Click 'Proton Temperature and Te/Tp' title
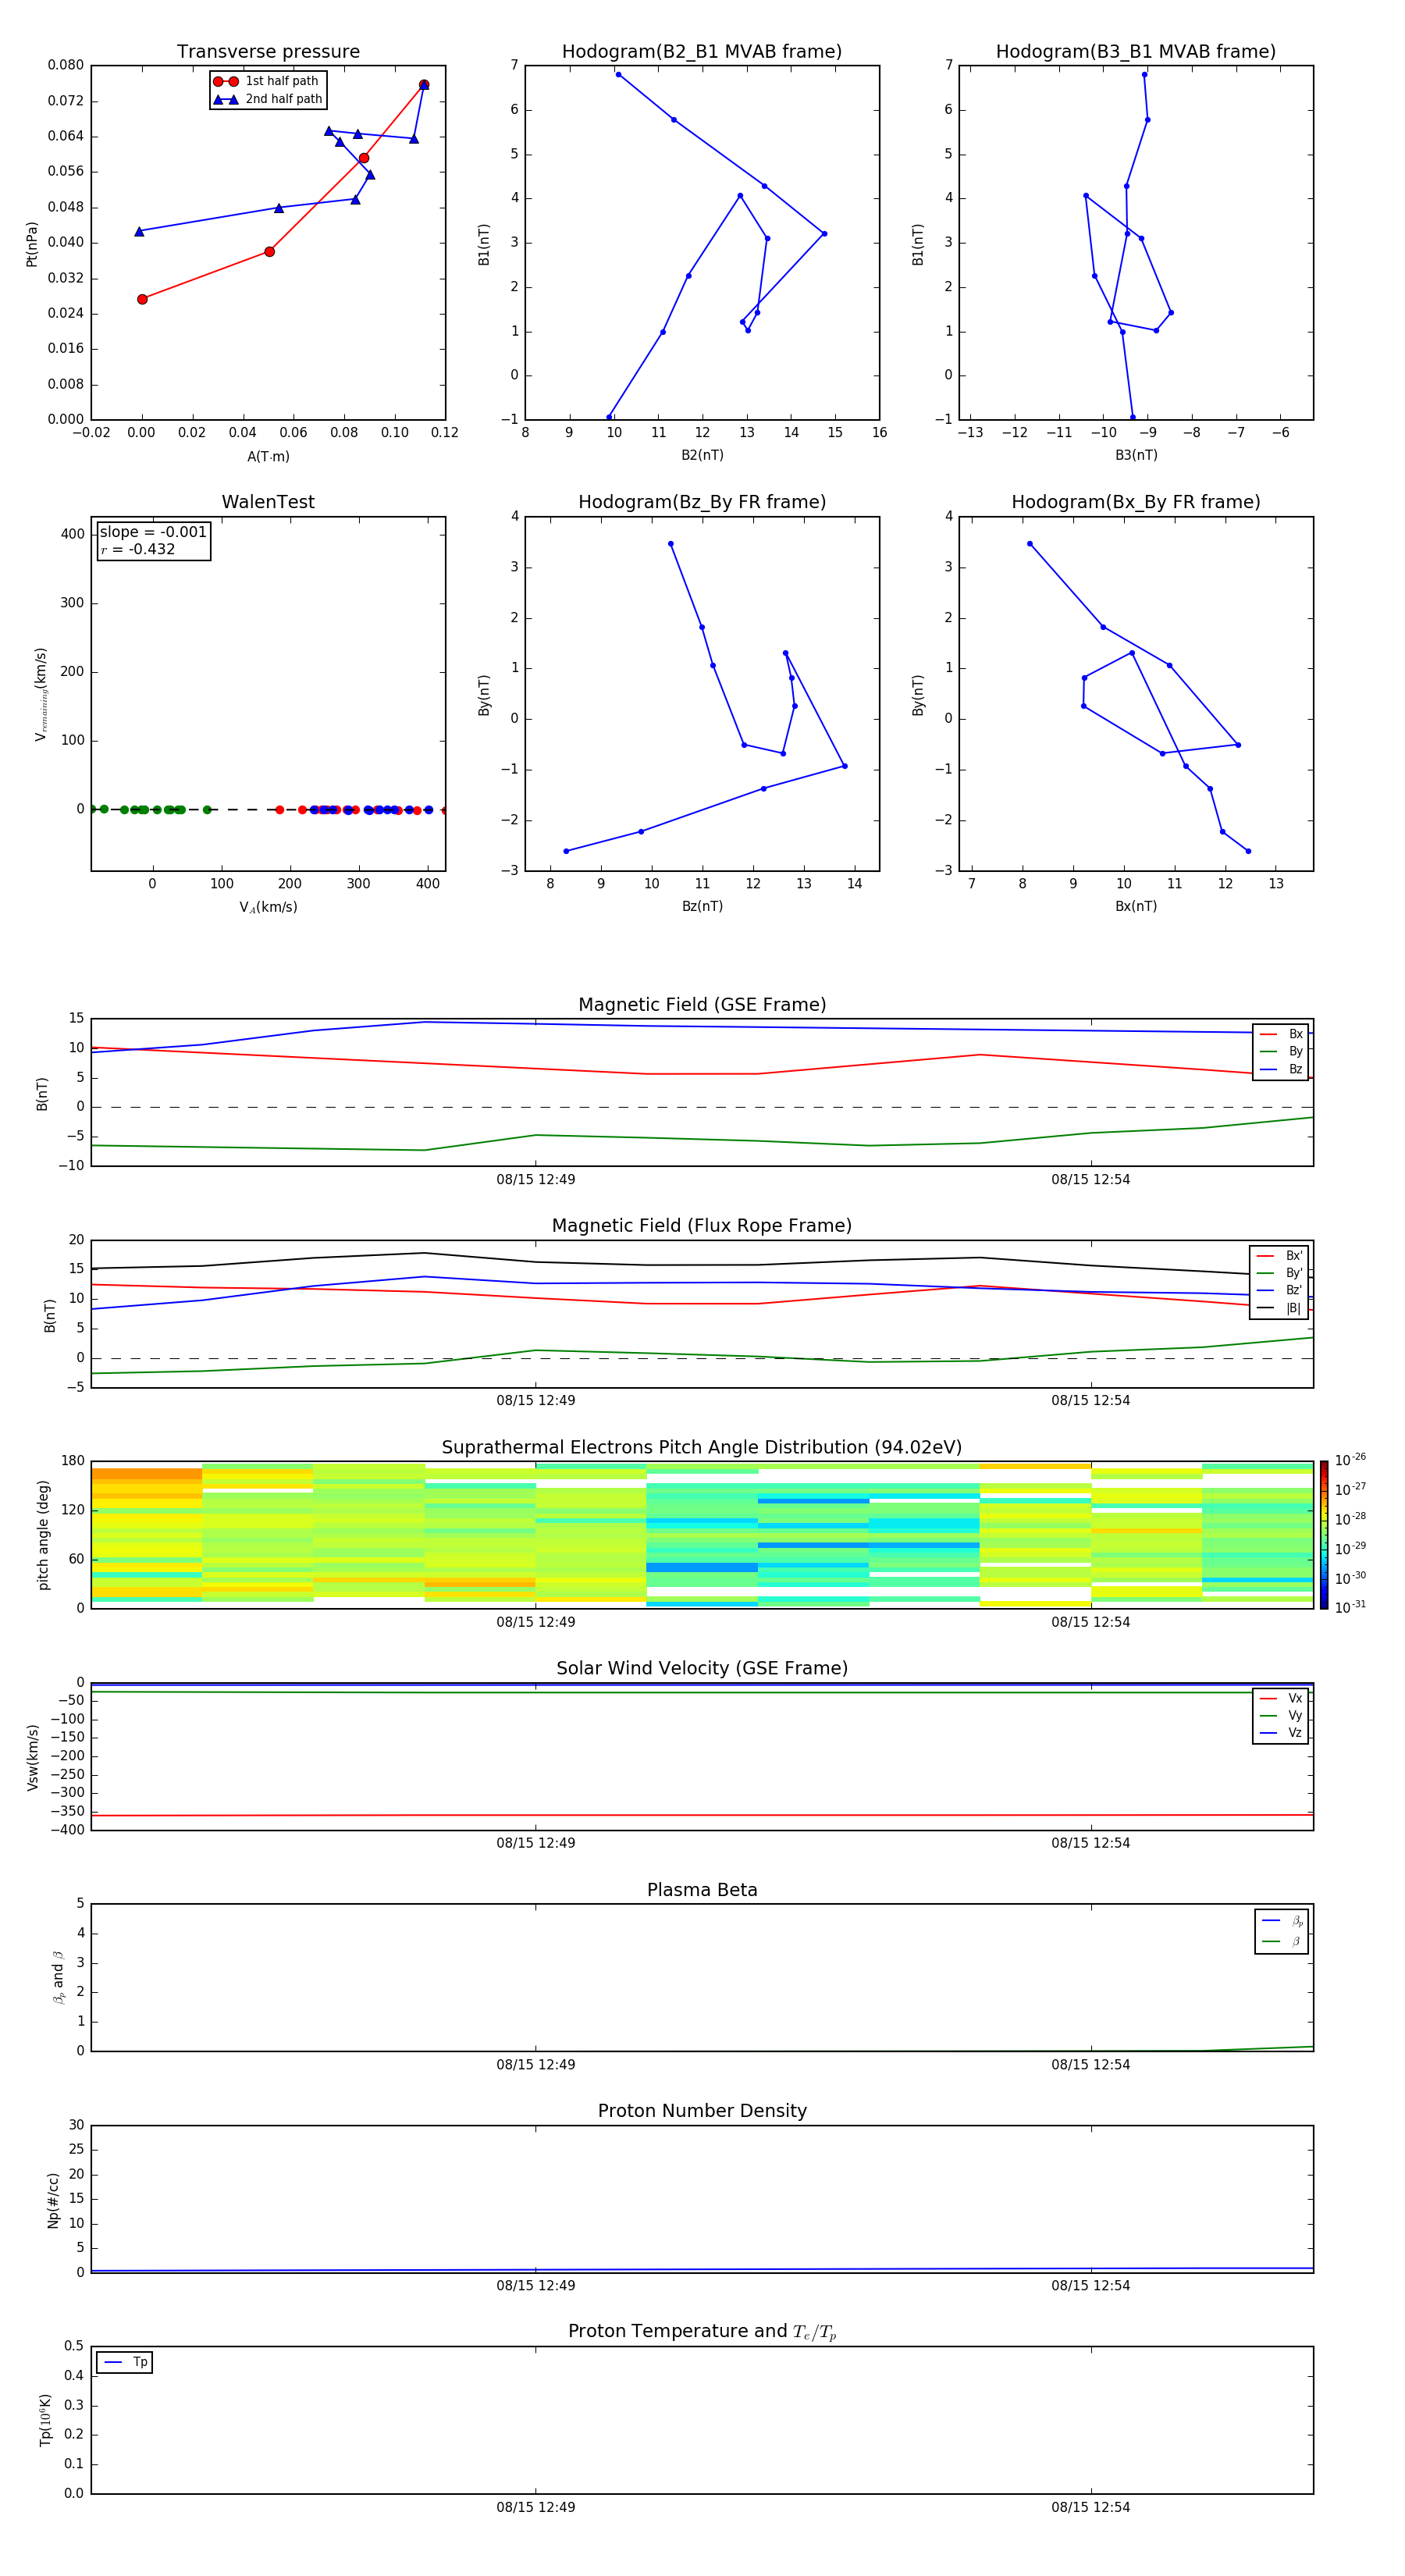This screenshot has width=1405, height=2576. pyautogui.click(x=702, y=2332)
